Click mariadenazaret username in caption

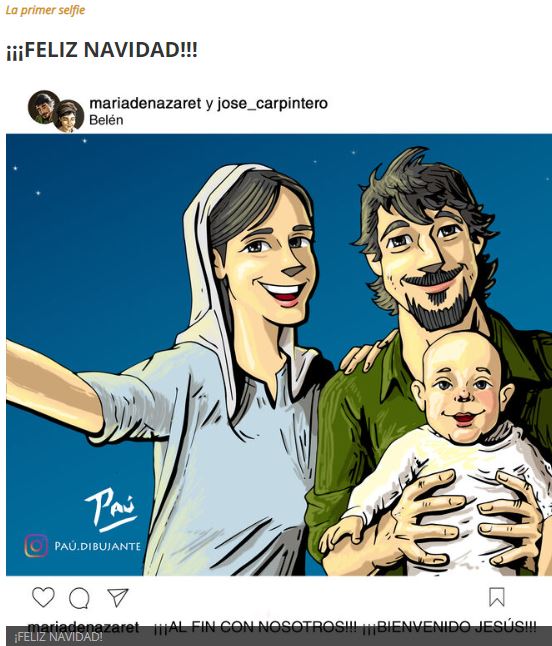[83, 627]
